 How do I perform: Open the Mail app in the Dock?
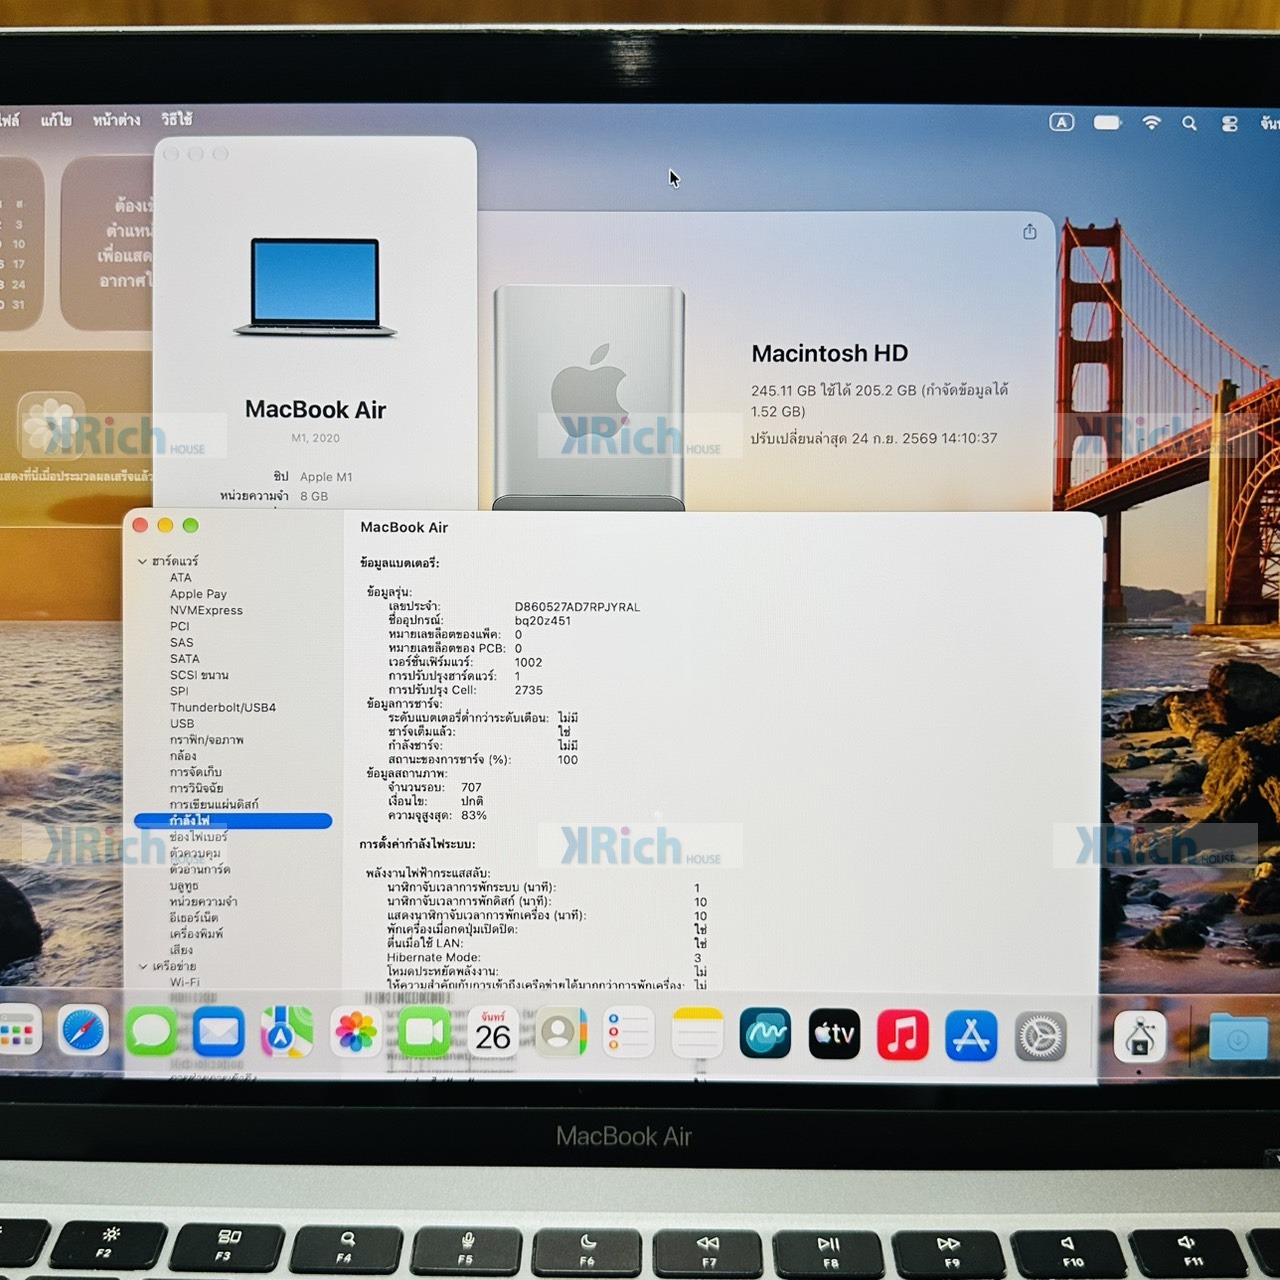click(x=219, y=1033)
